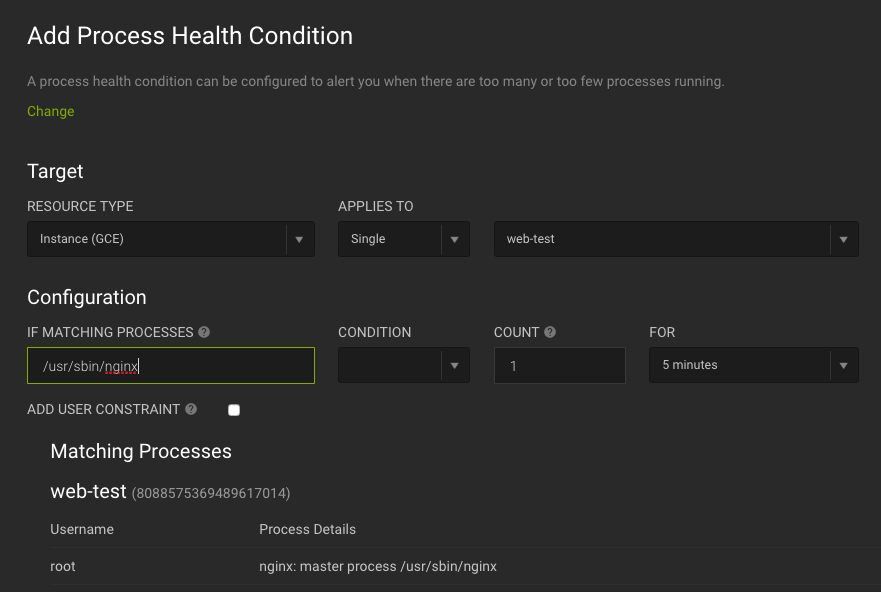Click the Resource Type dropdown arrow
Viewport: 881px width, 592px height.
299,240
